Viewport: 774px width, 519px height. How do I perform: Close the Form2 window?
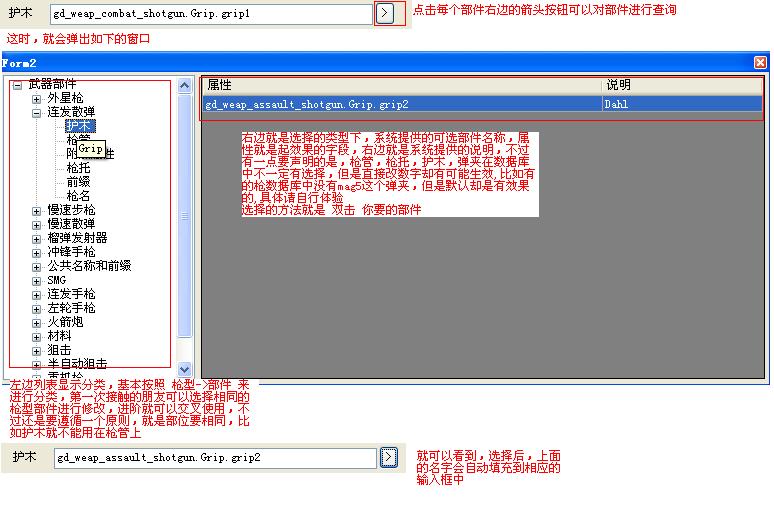761,63
